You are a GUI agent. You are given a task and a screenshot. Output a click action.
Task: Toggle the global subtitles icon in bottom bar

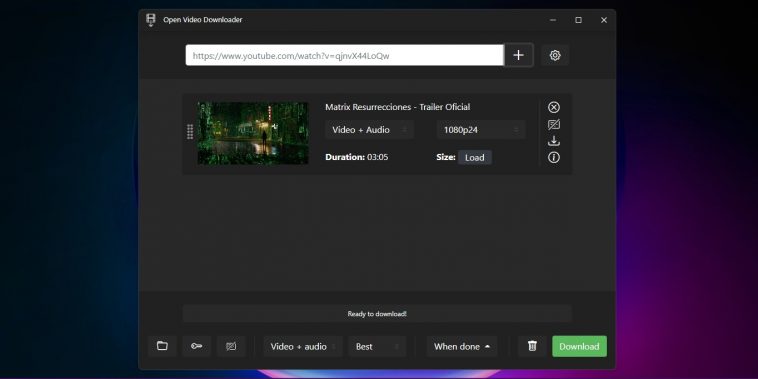(x=231, y=346)
